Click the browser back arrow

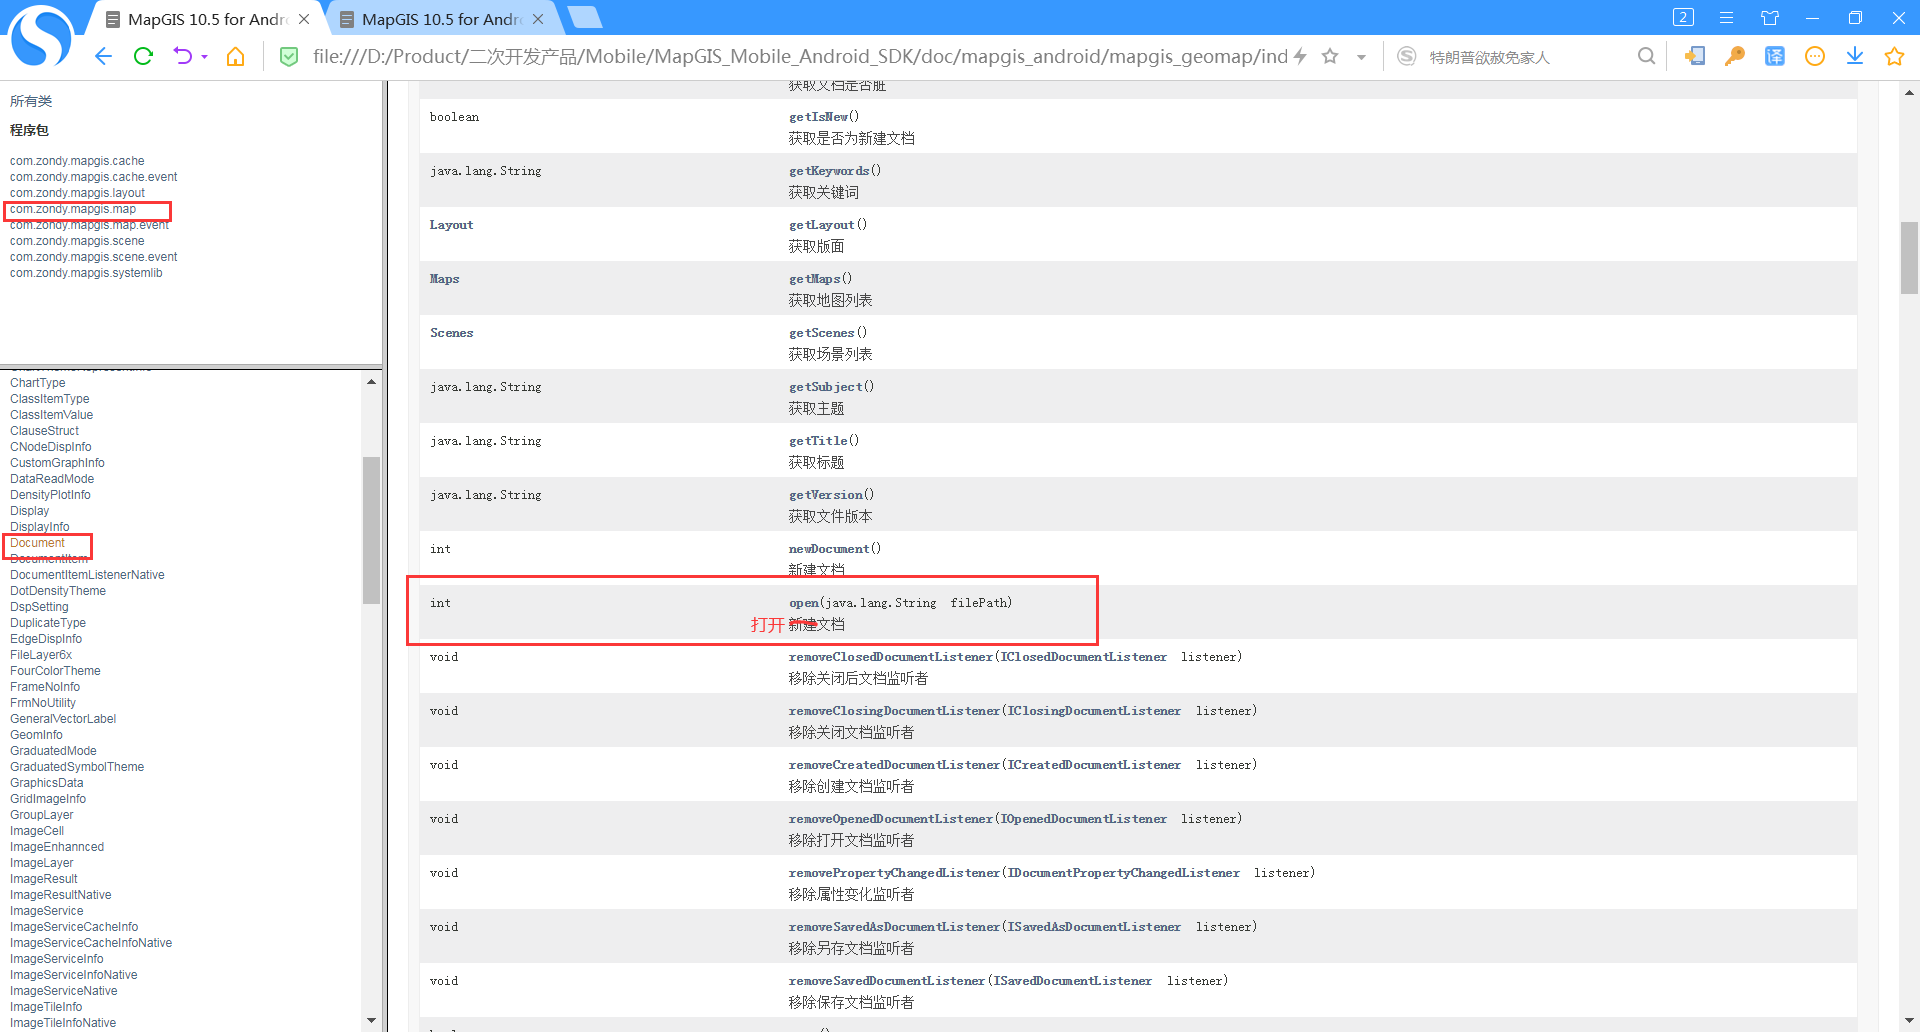tap(103, 57)
